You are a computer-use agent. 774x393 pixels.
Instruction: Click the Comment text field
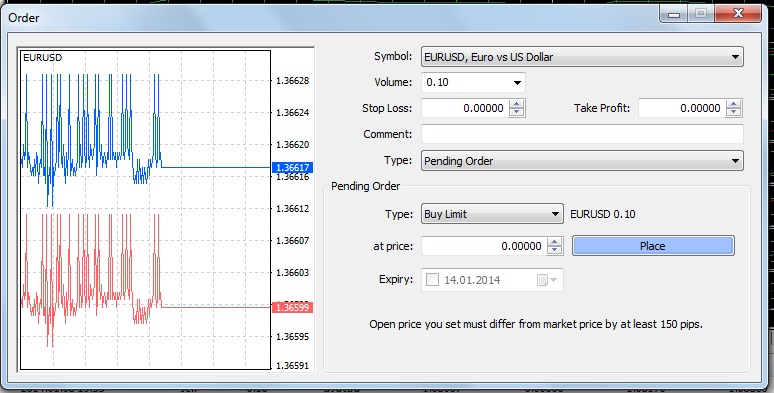[582, 134]
